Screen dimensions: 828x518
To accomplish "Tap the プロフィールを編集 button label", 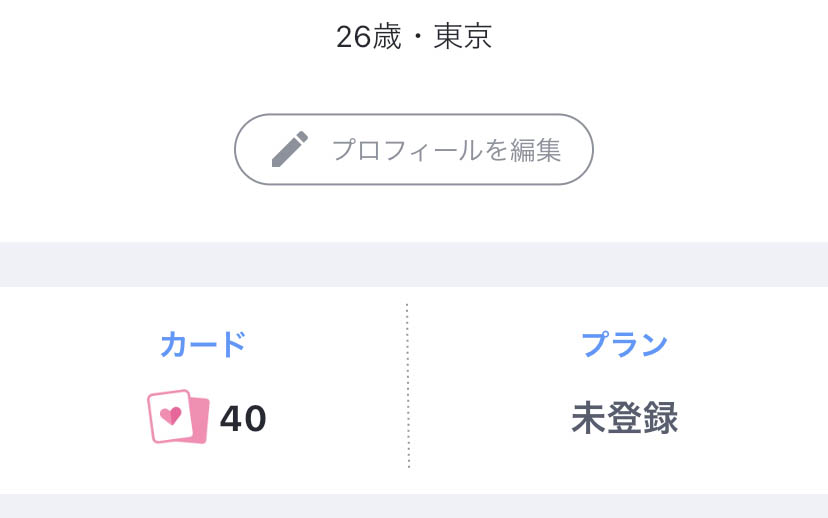I will click(x=446, y=150).
